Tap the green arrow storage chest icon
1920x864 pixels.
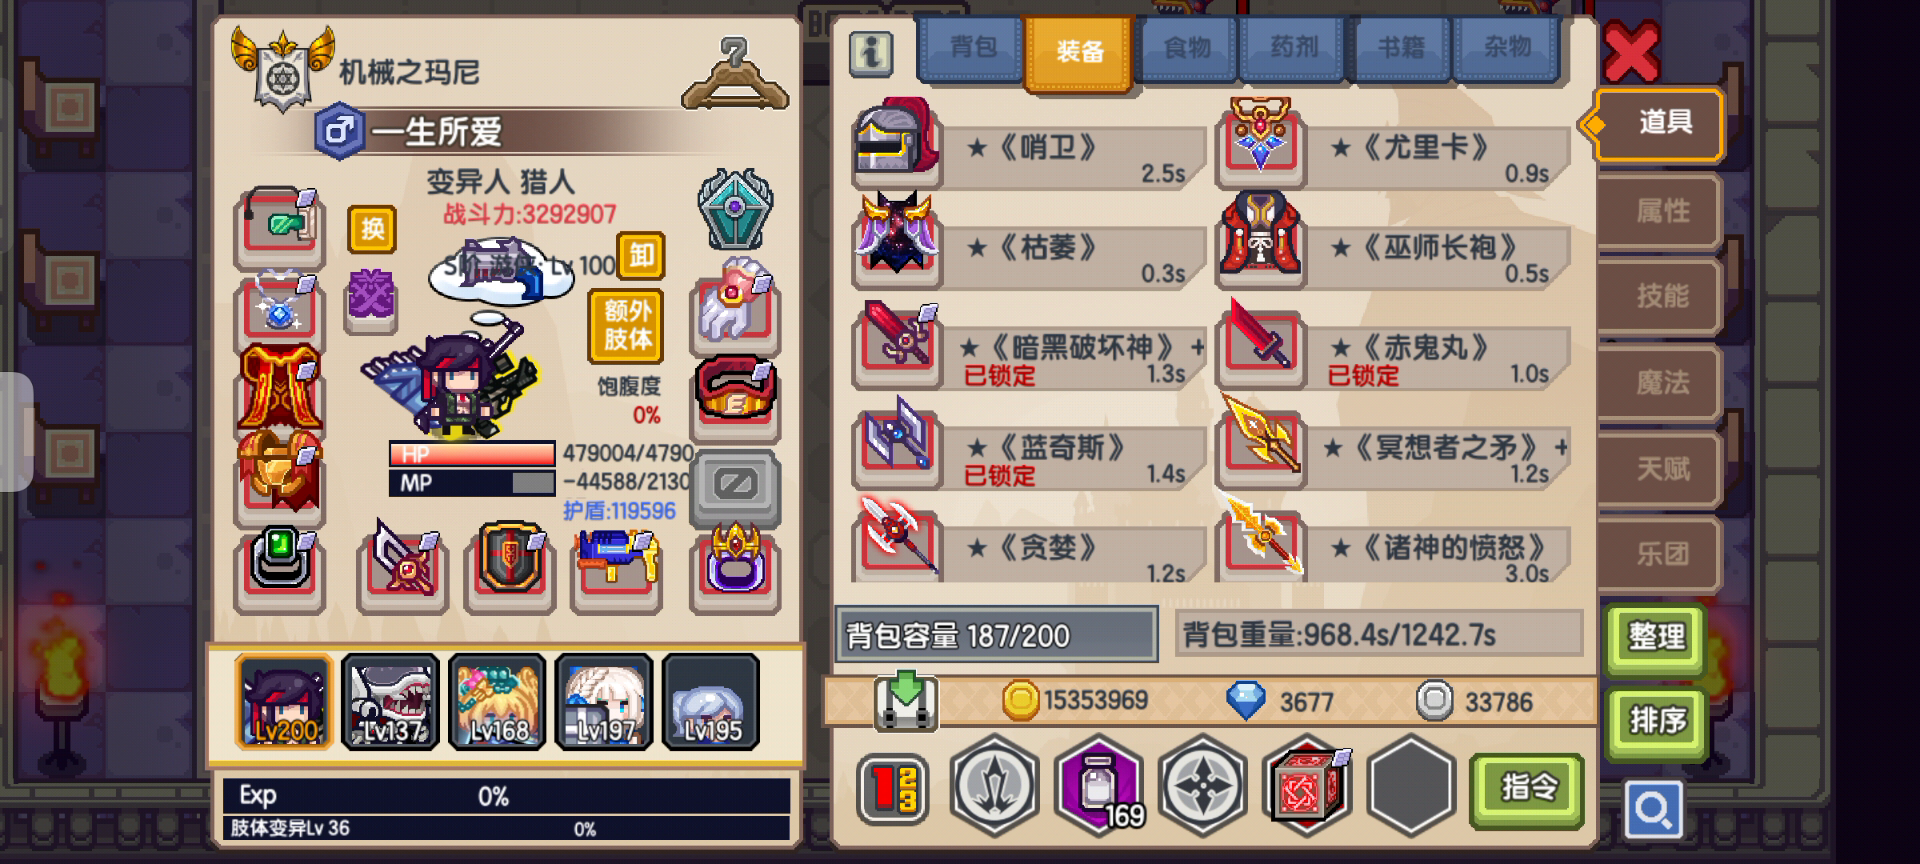click(x=905, y=700)
